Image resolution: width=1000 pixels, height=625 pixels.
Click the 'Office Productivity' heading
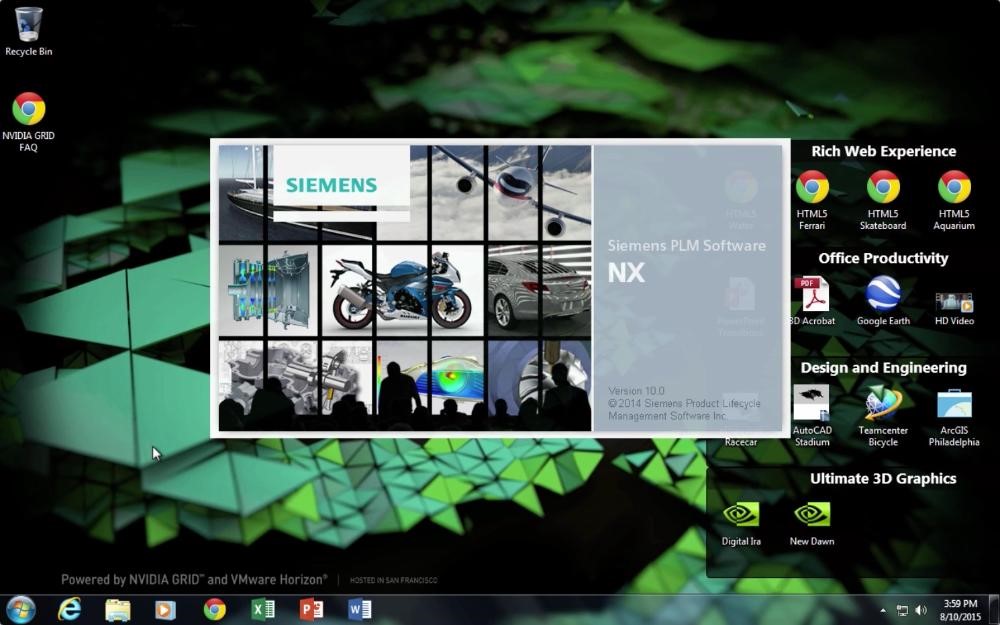click(883, 258)
